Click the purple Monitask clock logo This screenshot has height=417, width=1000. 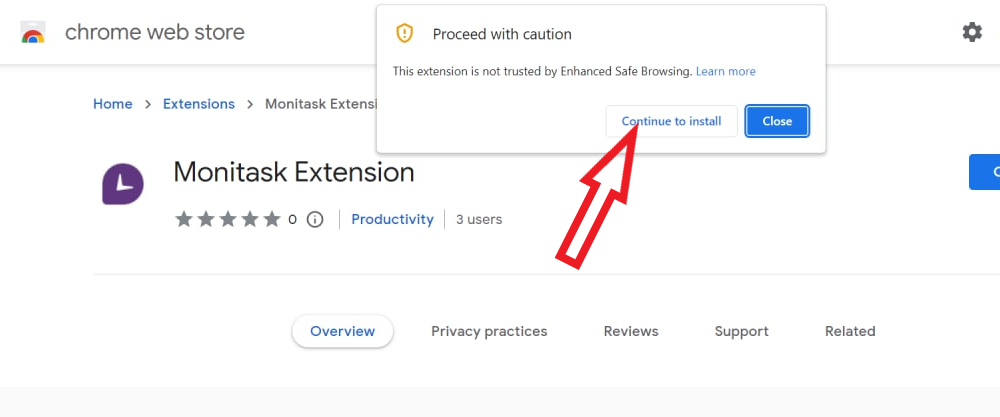point(123,184)
